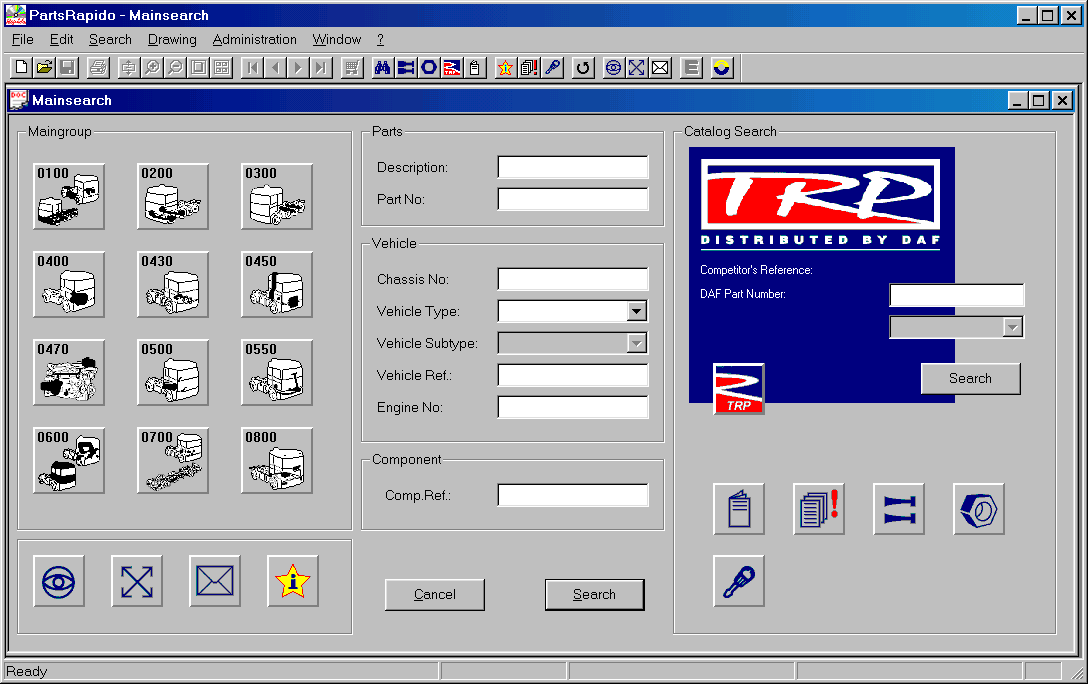
Task: Click the documents with exclamation toolbar icon
Action: pyautogui.click(x=529, y=67)
